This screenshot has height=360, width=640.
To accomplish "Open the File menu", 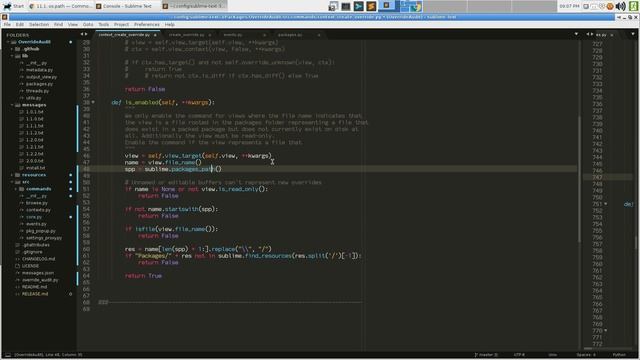I will [x=7, y=24].
